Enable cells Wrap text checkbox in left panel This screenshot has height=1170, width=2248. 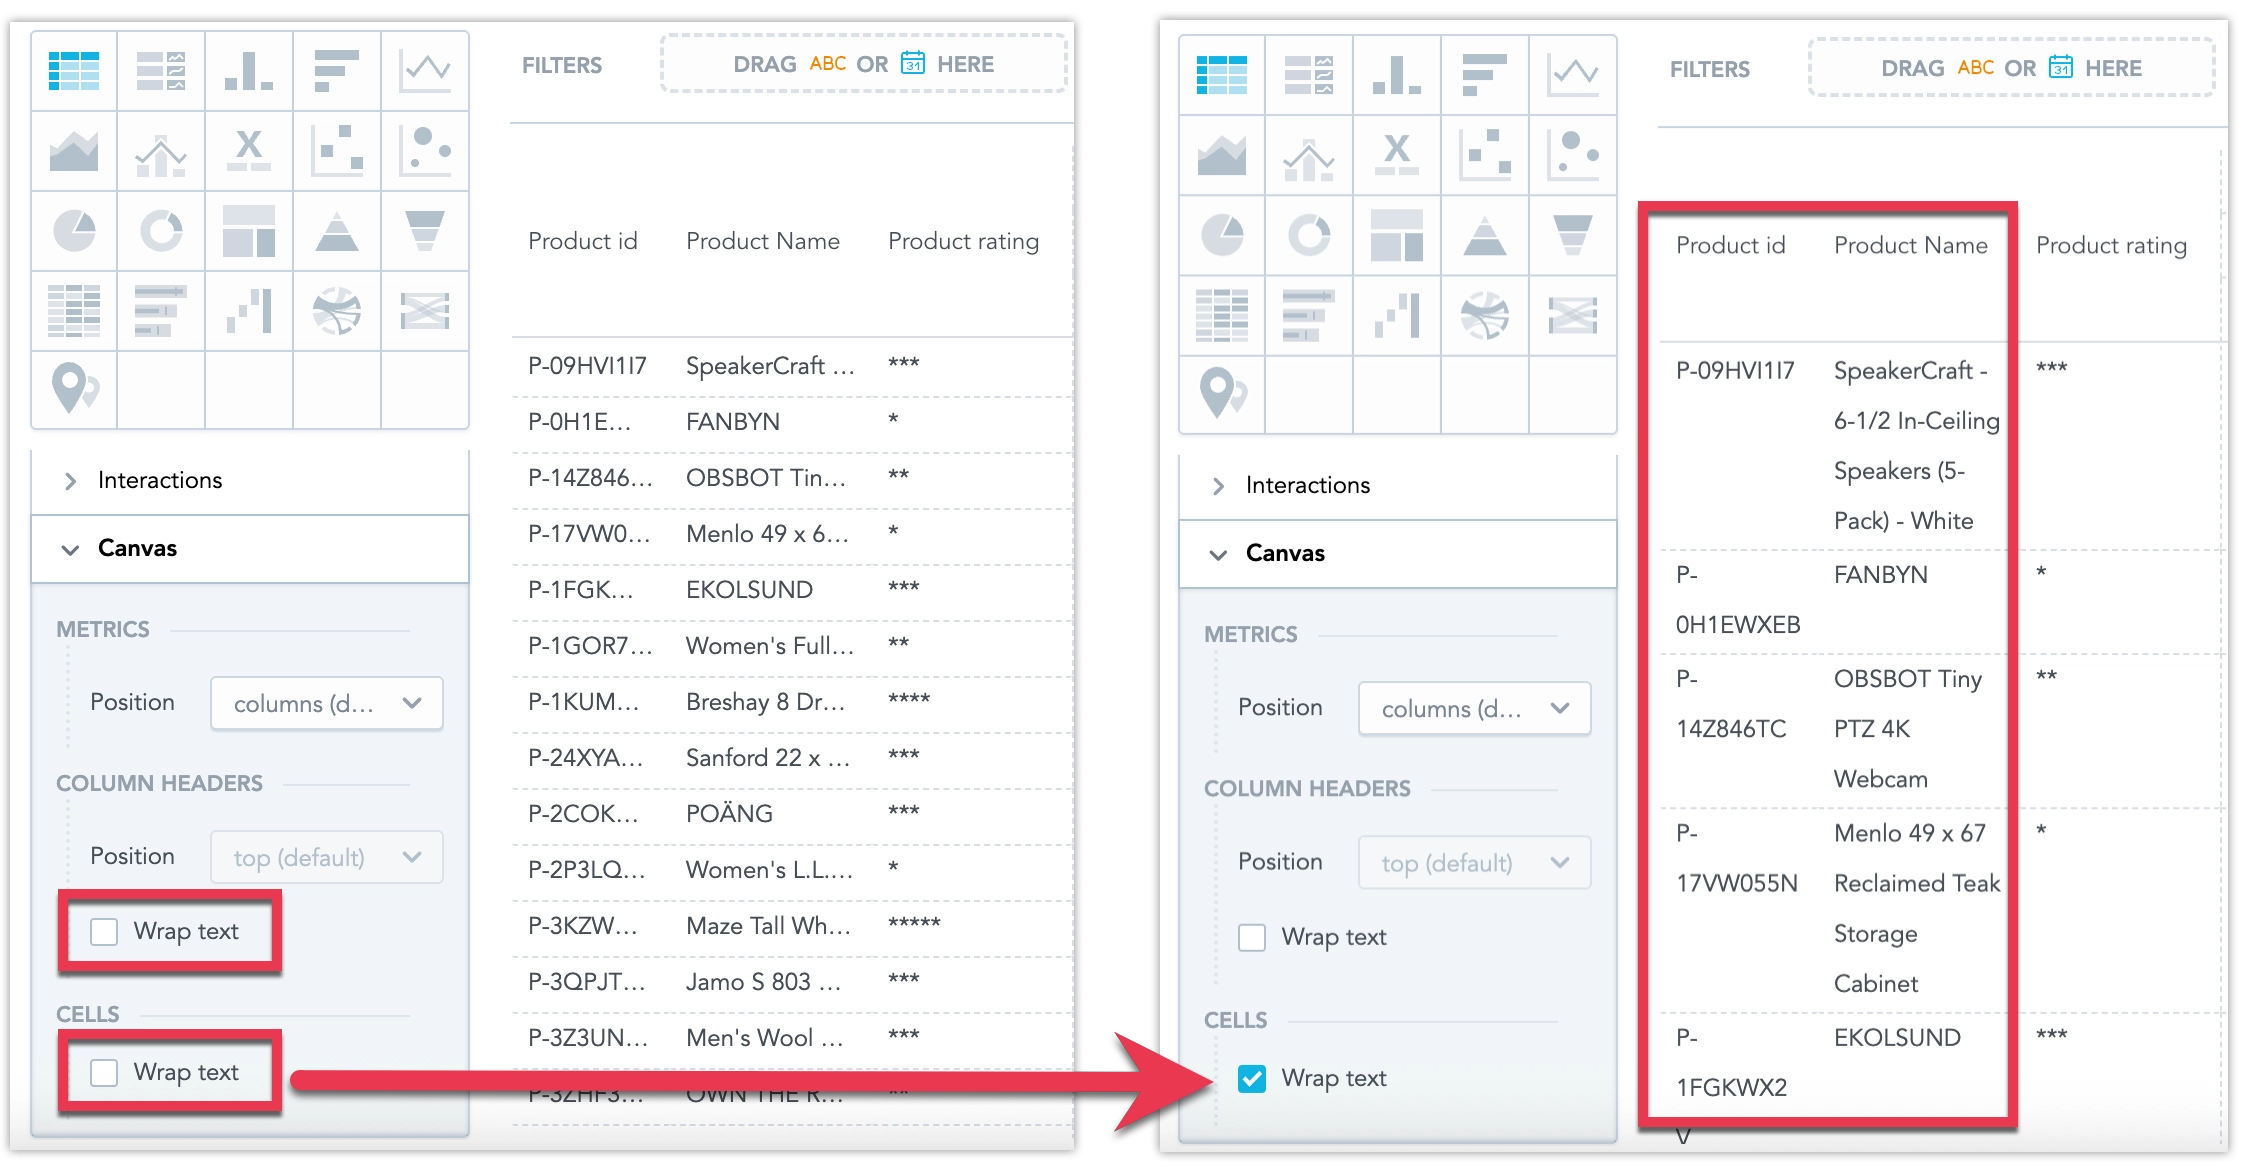[x=104, y=1072]
